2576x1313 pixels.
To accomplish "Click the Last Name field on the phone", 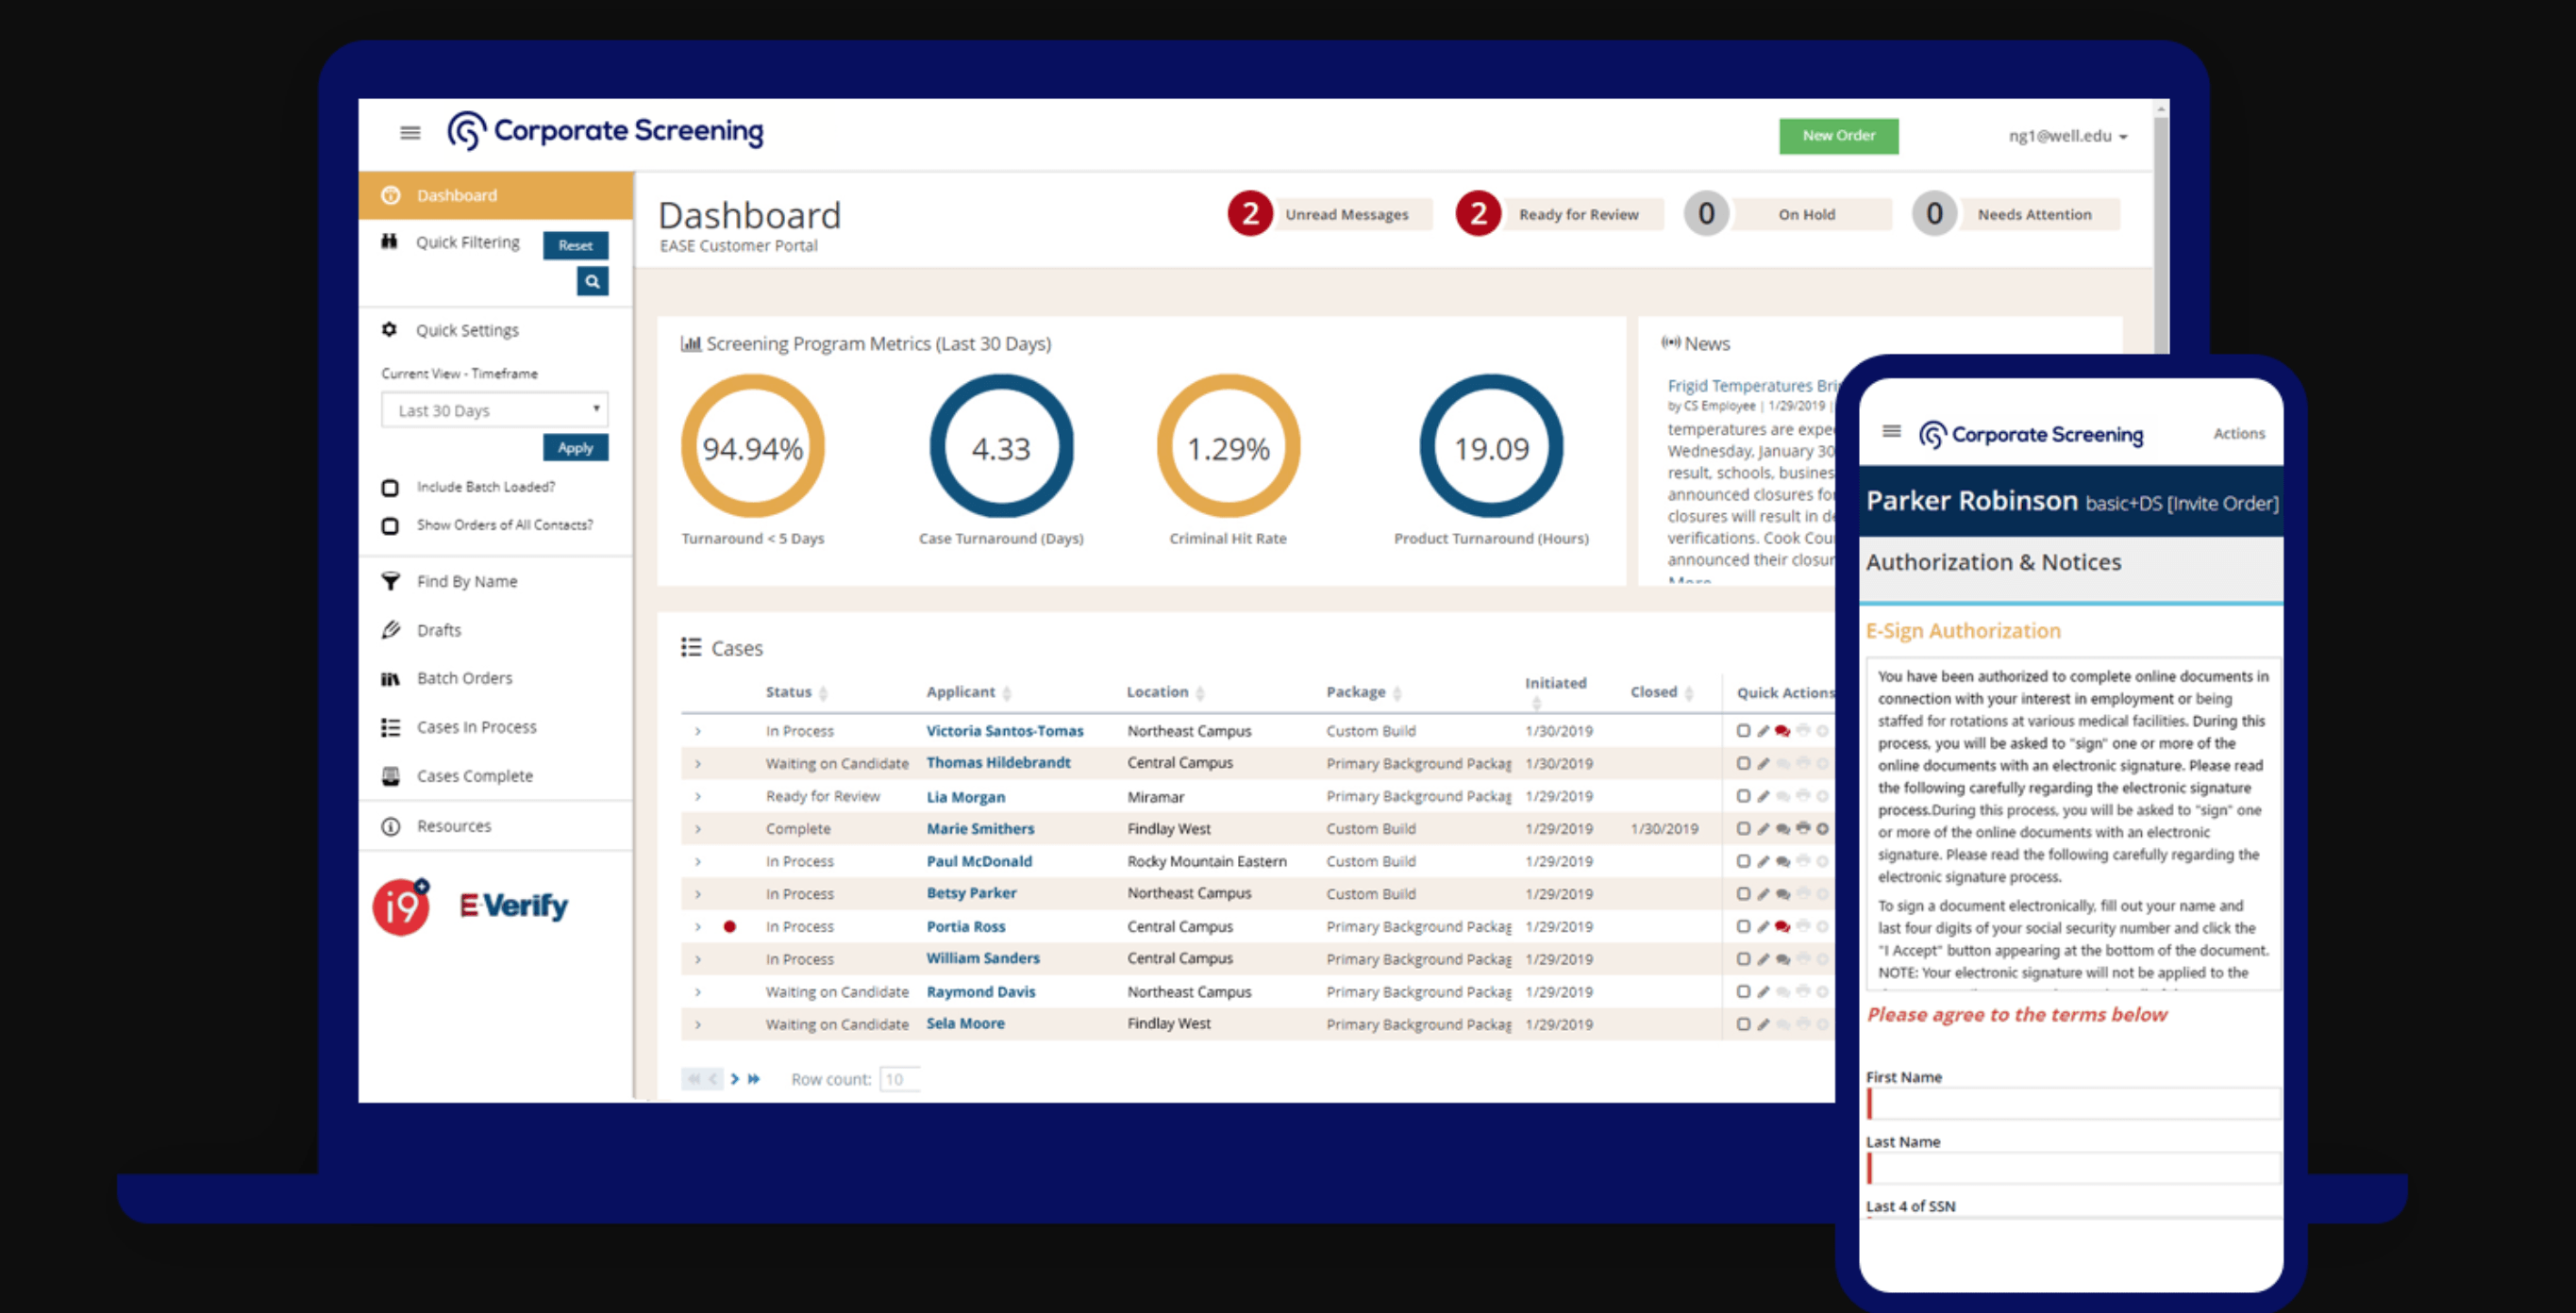I will 2073,1169.
